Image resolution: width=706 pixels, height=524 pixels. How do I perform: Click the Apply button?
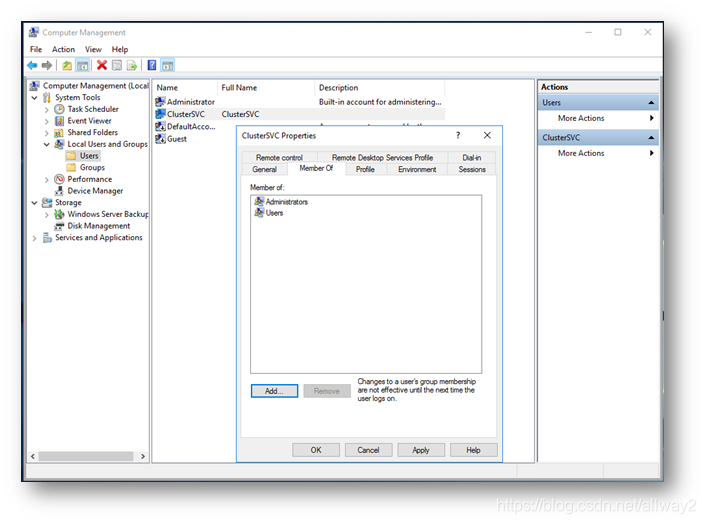(421, 450)
